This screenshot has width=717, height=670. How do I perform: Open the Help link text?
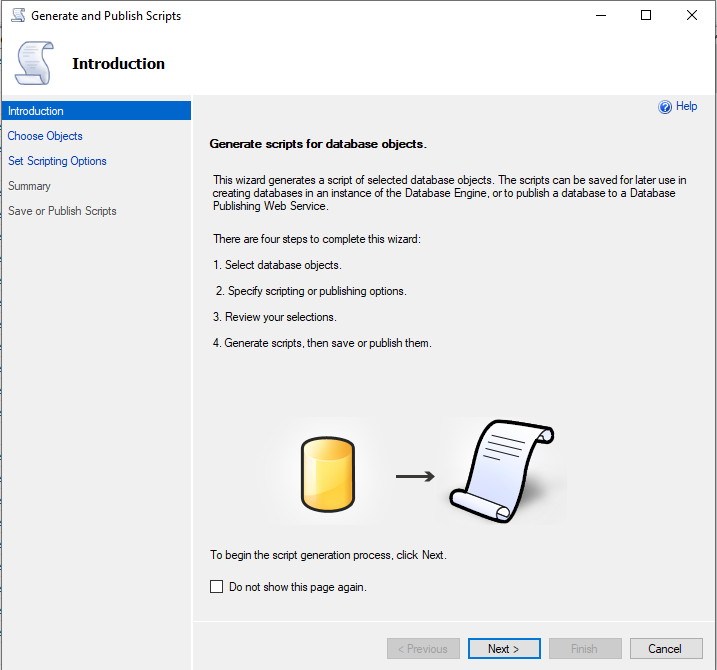(x=687, y=107)
